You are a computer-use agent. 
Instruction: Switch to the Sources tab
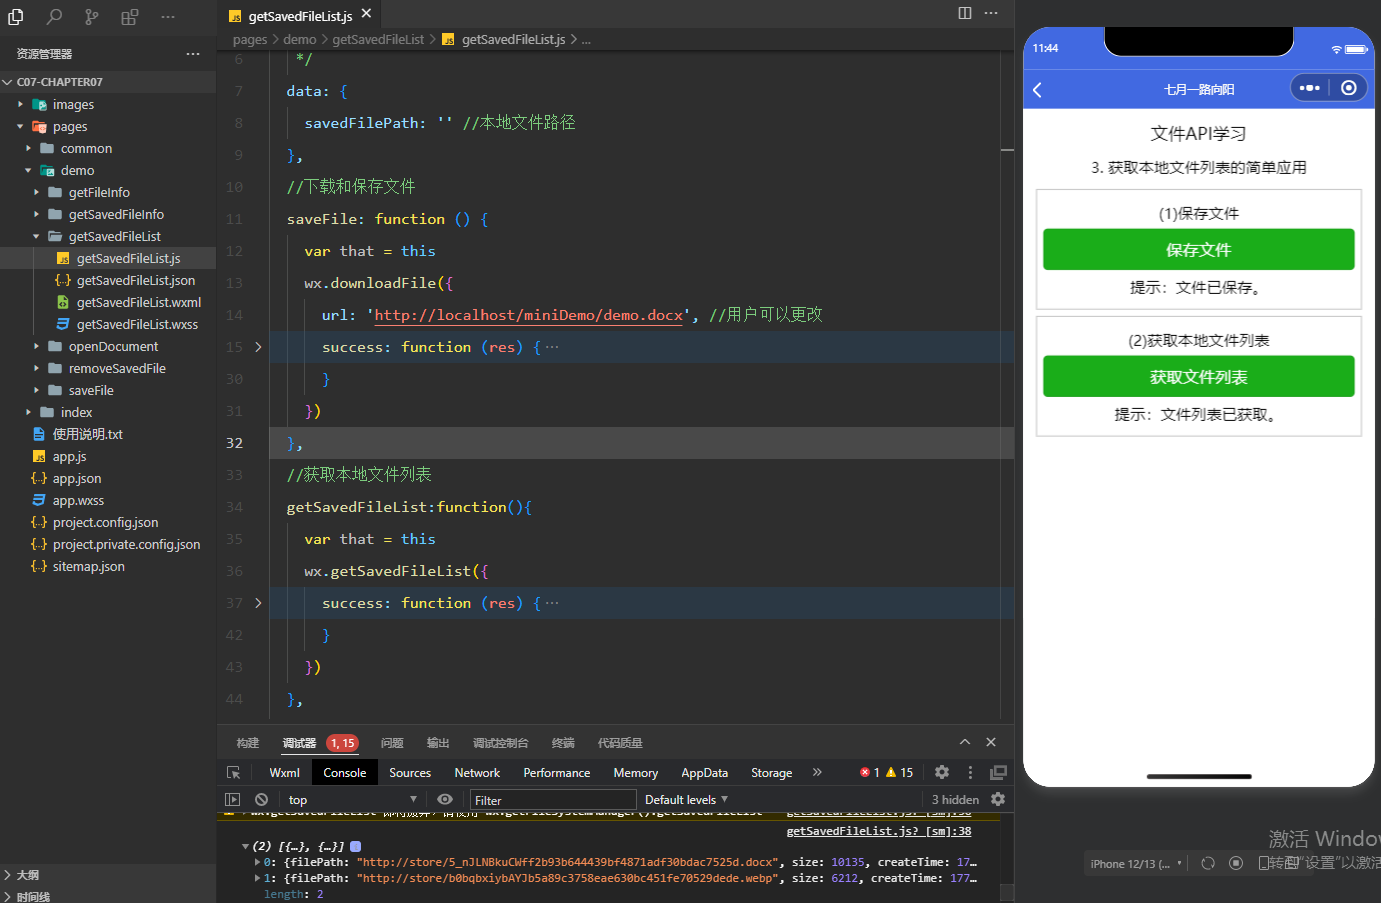point(410,772)
